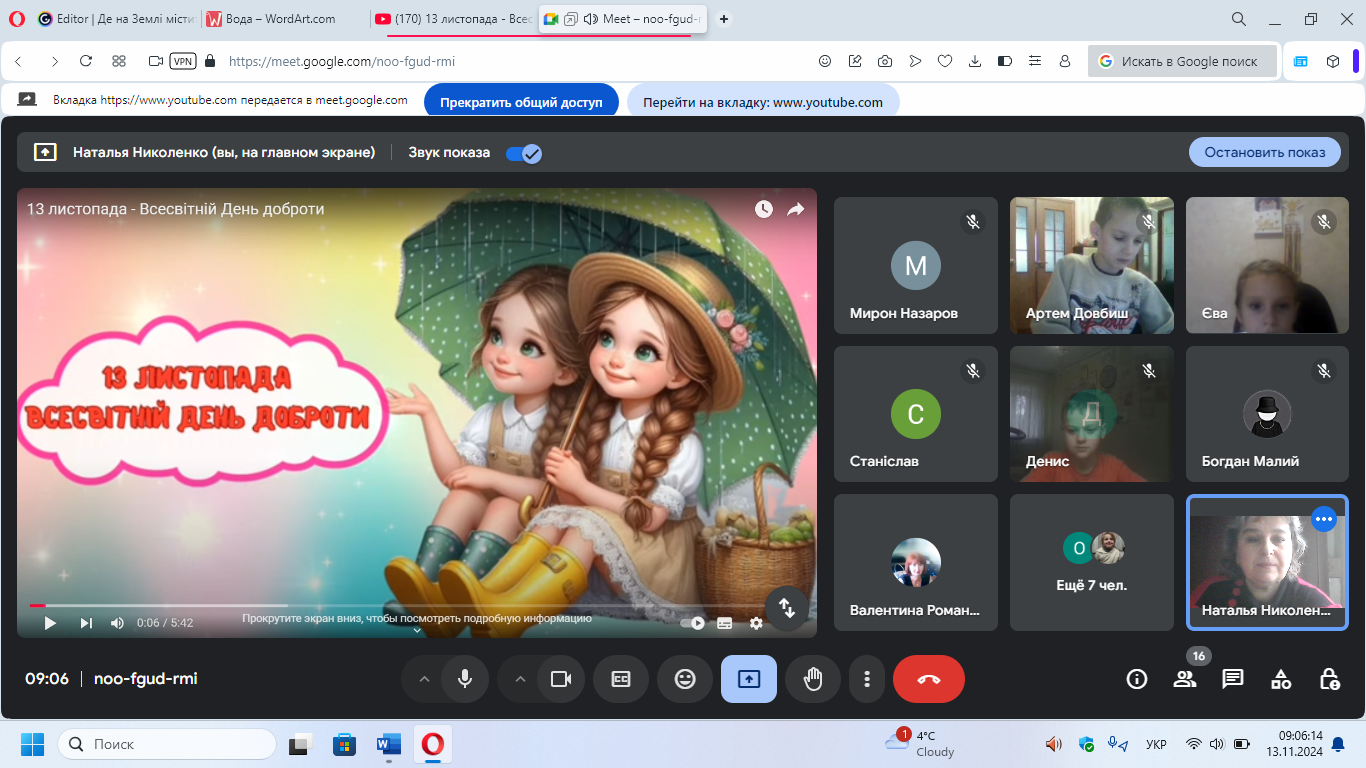
Task: Click the Windows taskbar search box
Action: tap(167, 744)
